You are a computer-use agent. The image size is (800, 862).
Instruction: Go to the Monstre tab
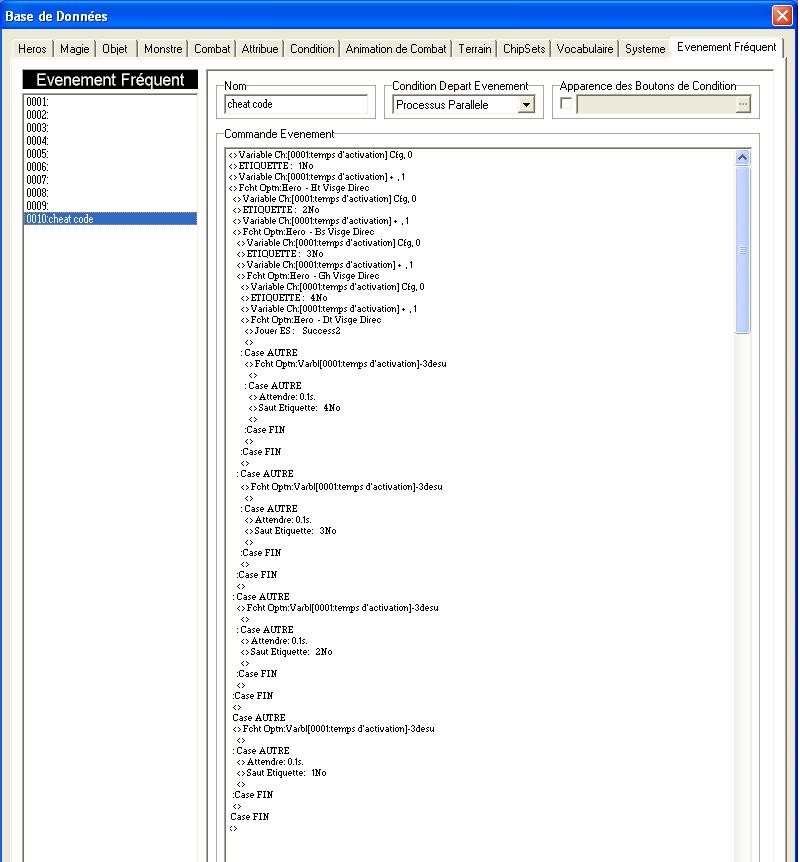pos(163,49)
